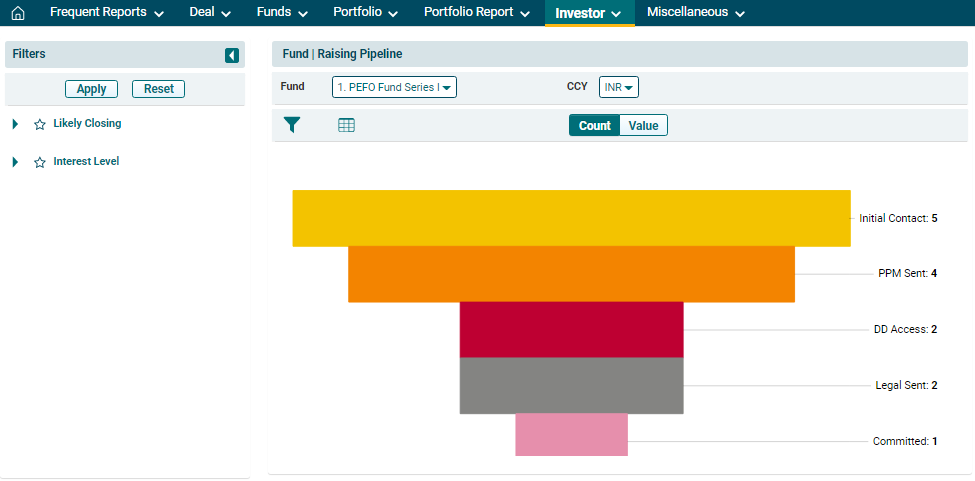Click the home icon in navigation bar

point(17,13)
